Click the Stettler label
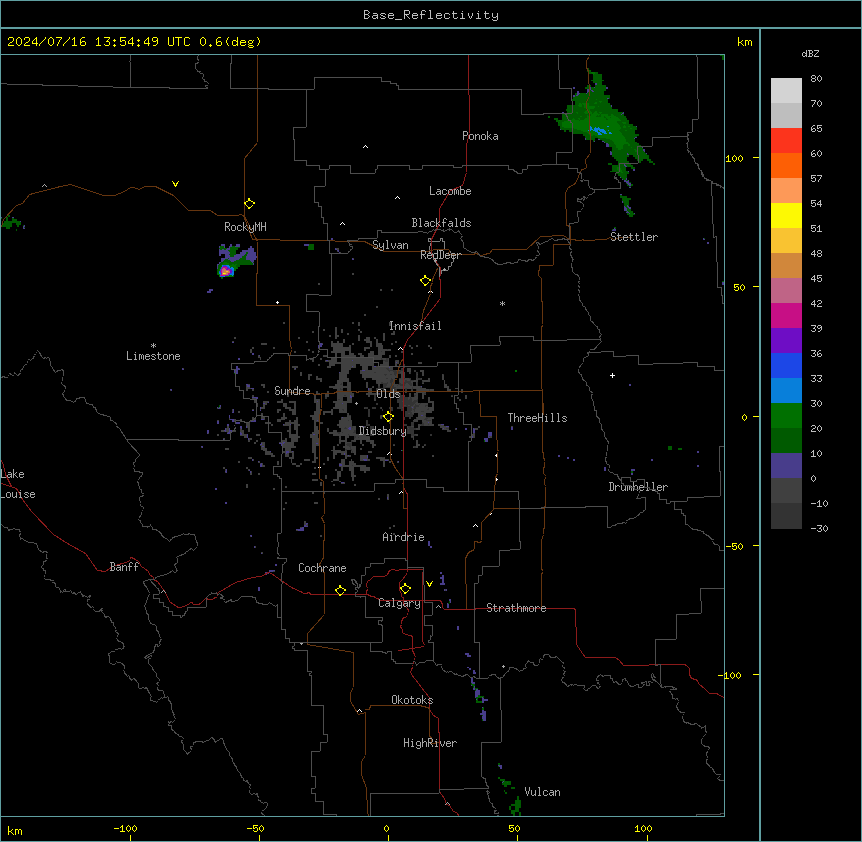Screen dimensions: 862x842 tap(634, 237)
